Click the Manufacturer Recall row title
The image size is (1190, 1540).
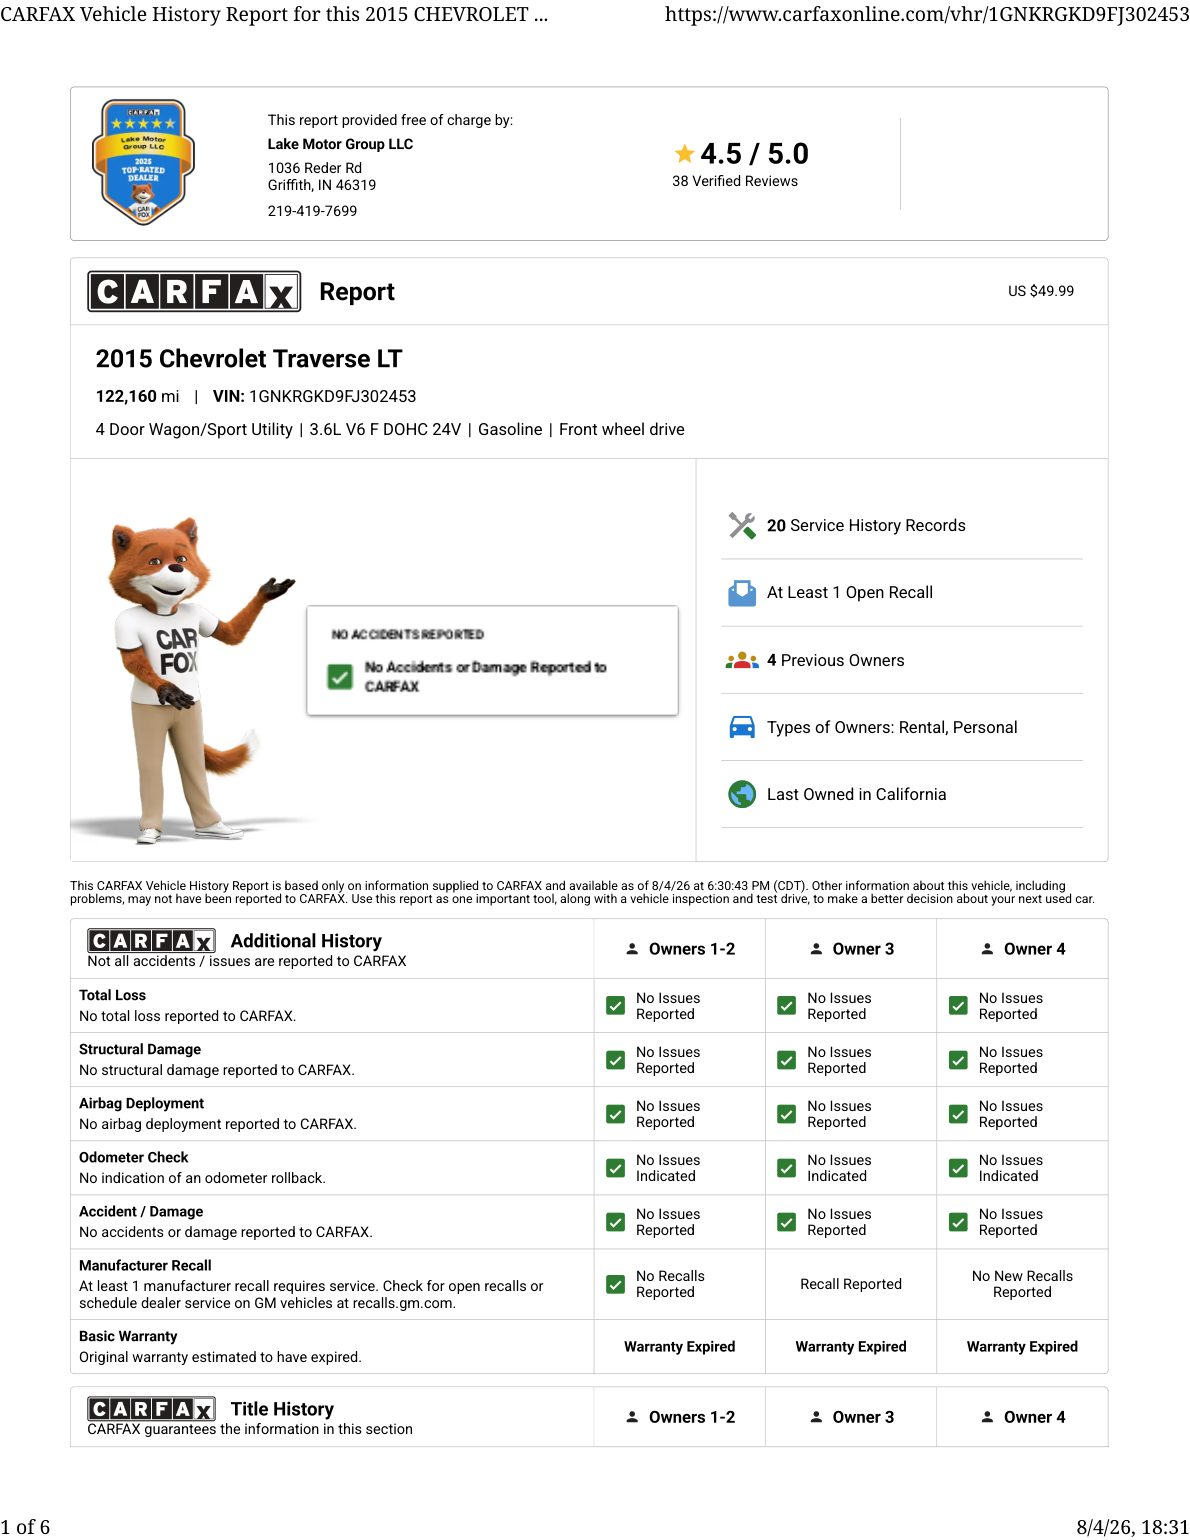(x=145, y=1265)
